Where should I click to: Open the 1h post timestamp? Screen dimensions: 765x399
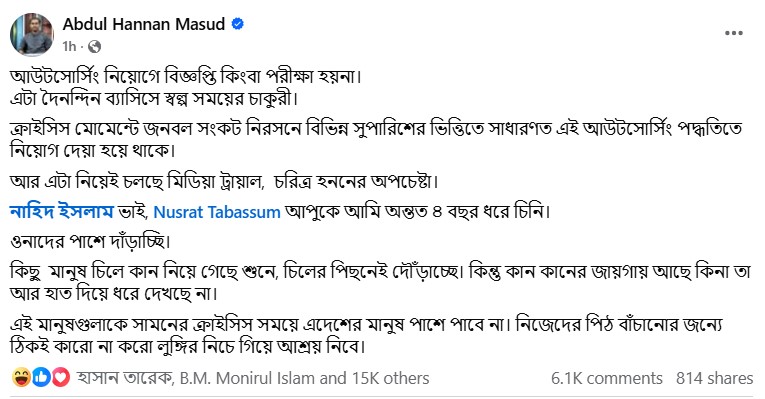coord(69,46)
